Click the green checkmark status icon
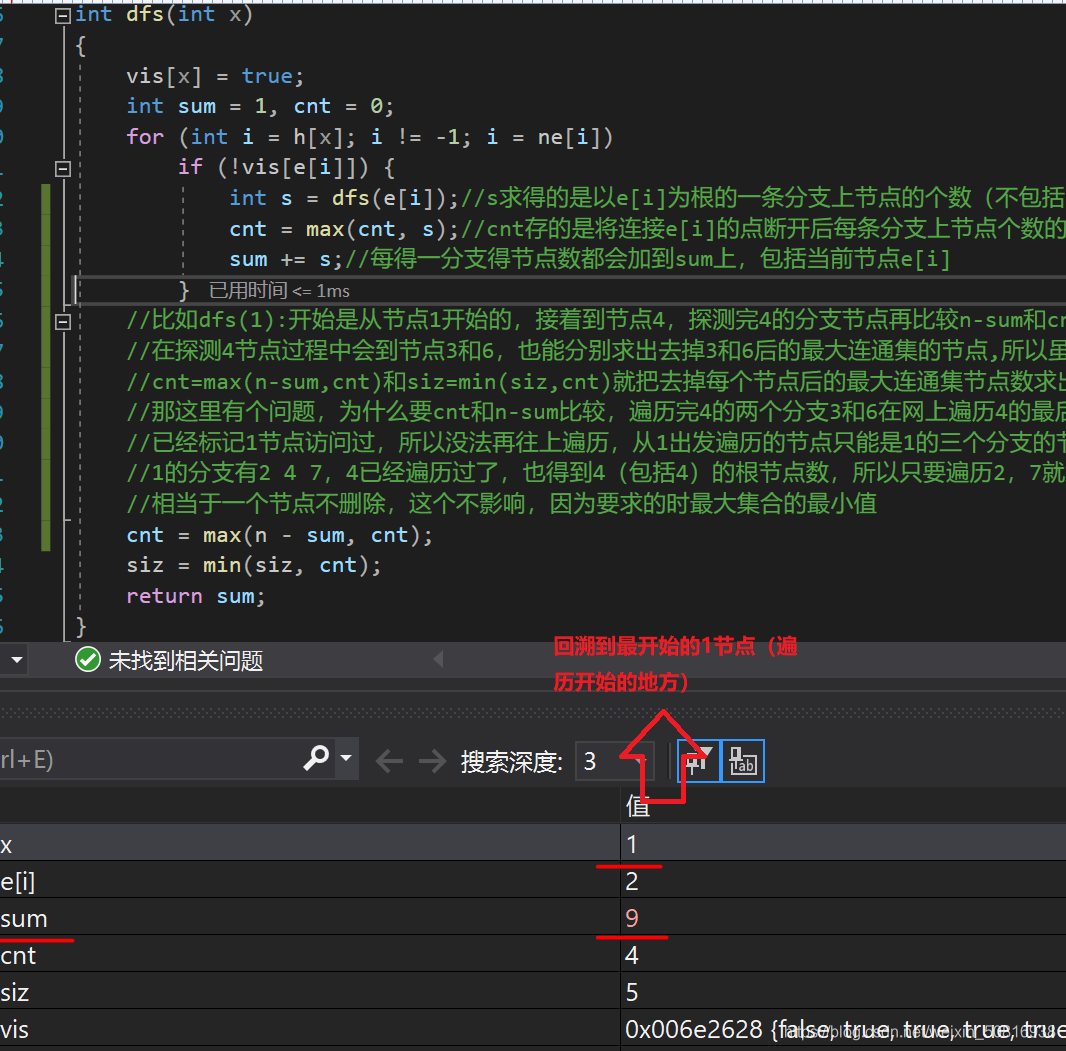Image resolution: width=1066 pixels, height=1051 pixels. 88,659
